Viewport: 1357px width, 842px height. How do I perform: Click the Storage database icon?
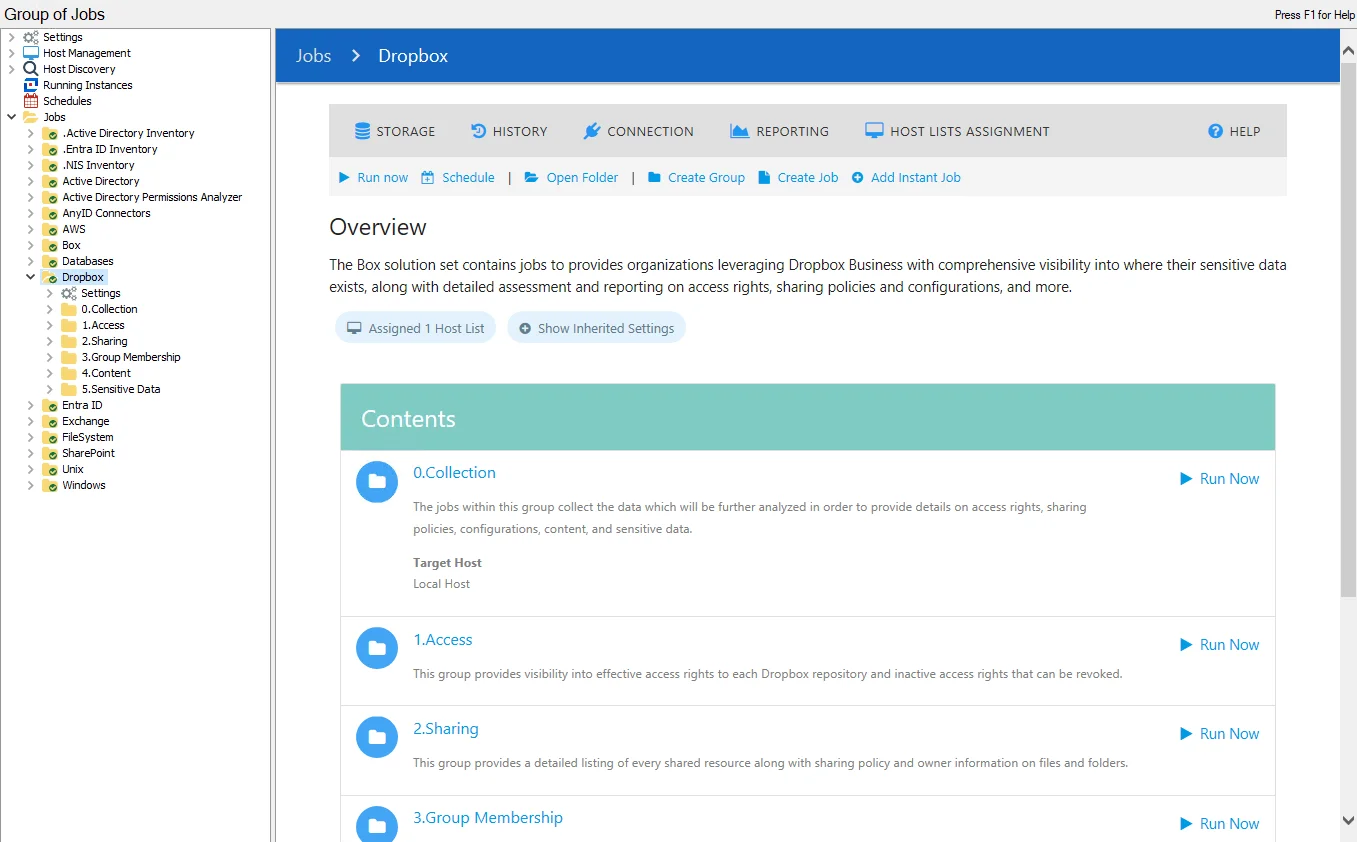coord(362,131)
